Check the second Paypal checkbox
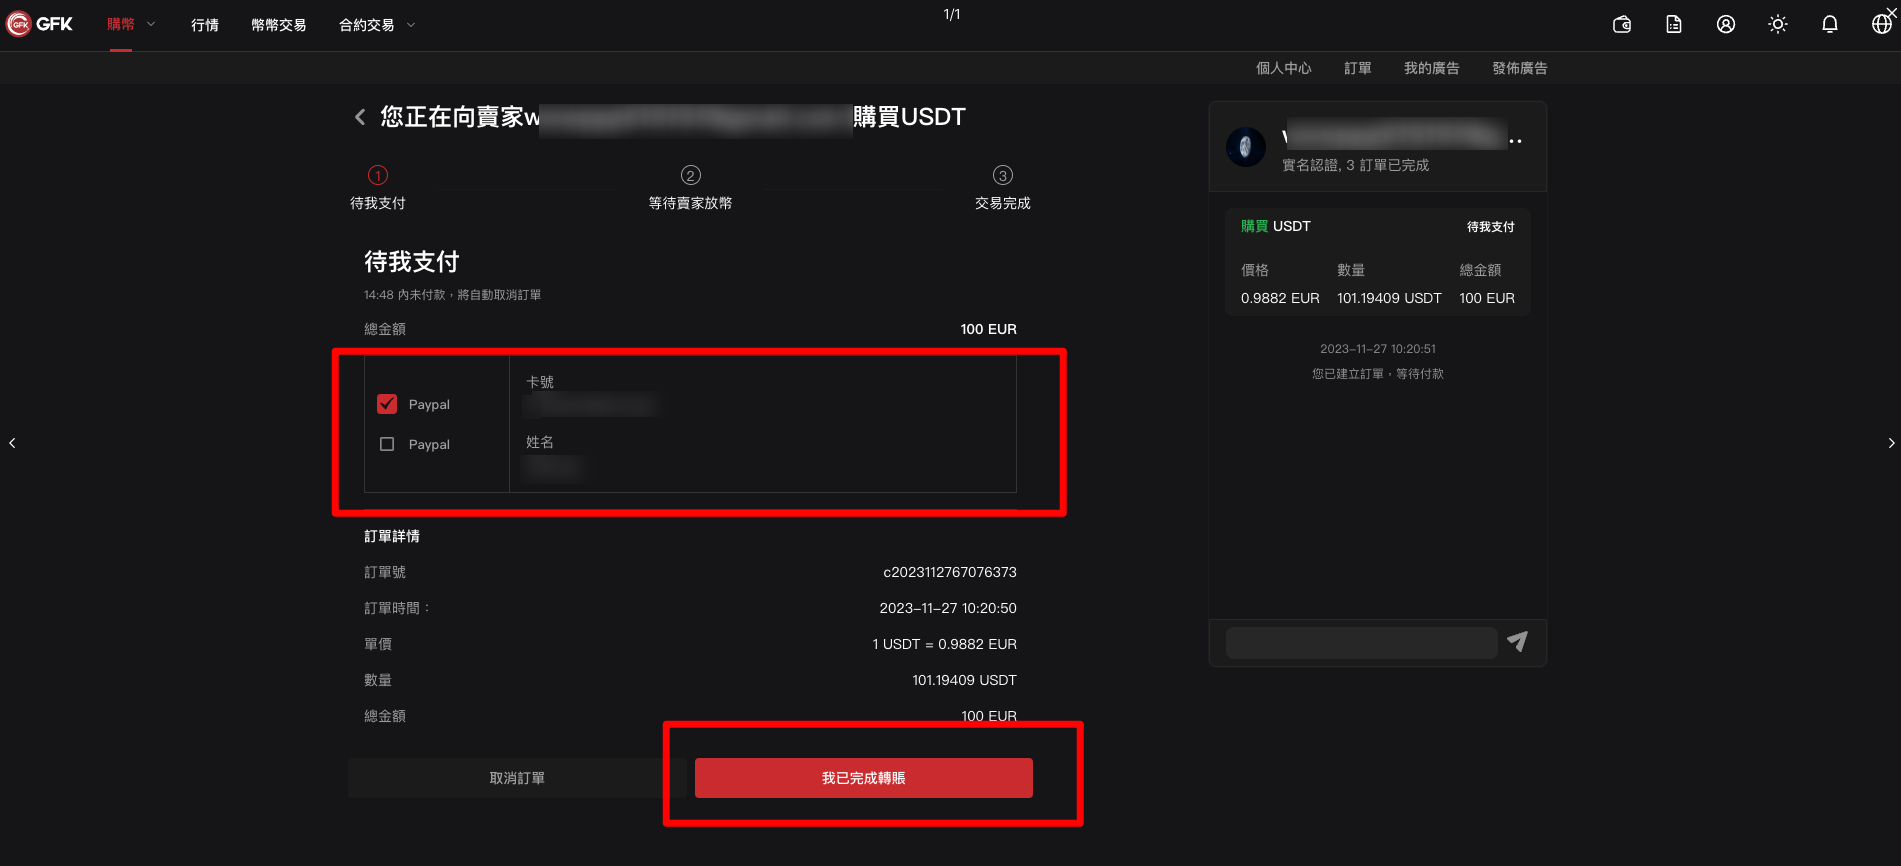The height and width of the screenshot is (866, 1901). pos(387,444)
